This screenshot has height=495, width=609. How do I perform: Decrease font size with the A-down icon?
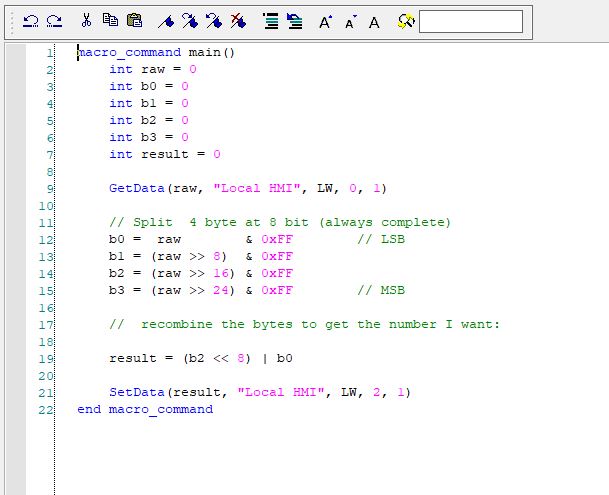(350, 21)
